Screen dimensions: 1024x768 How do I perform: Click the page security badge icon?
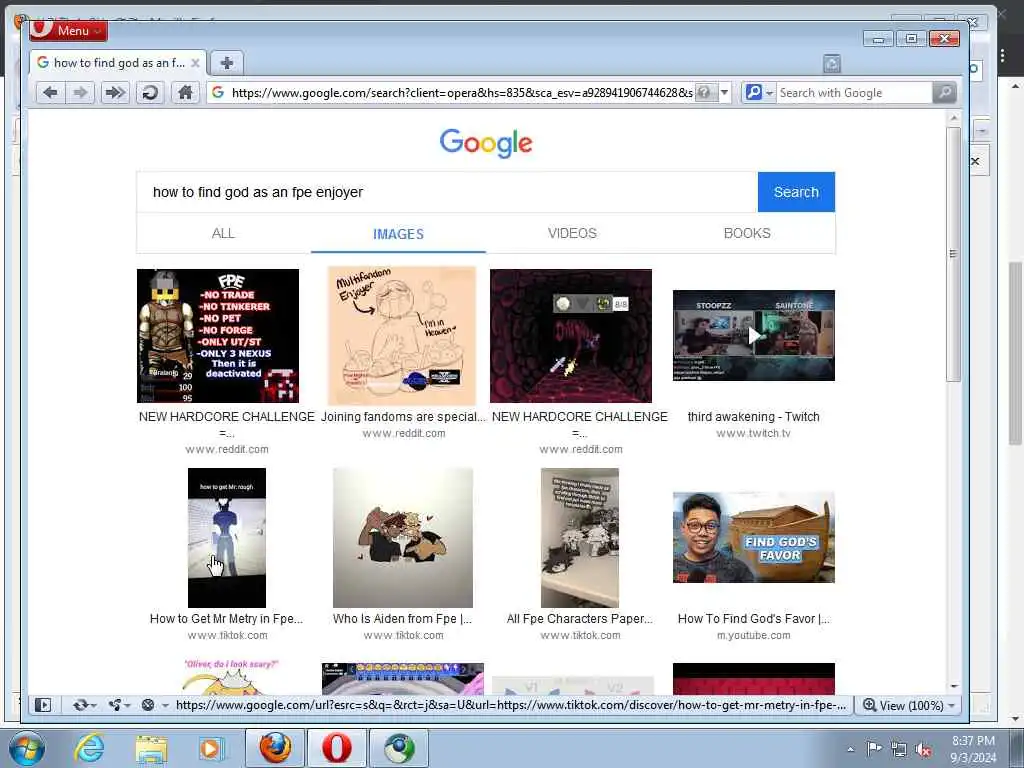[x=705, y=93]
